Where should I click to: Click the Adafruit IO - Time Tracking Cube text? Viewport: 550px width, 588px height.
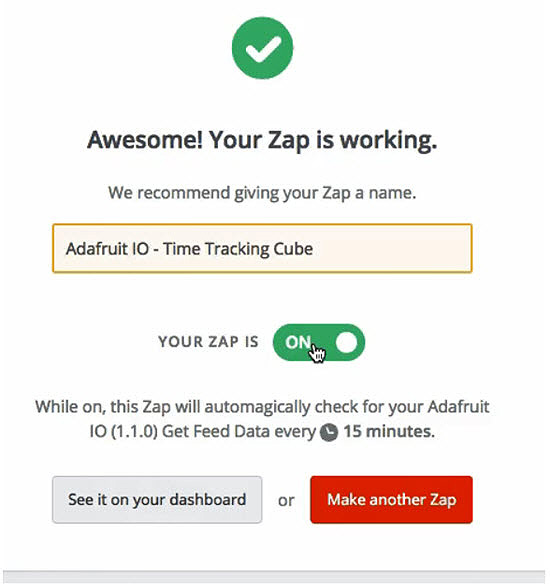(189, 249)
